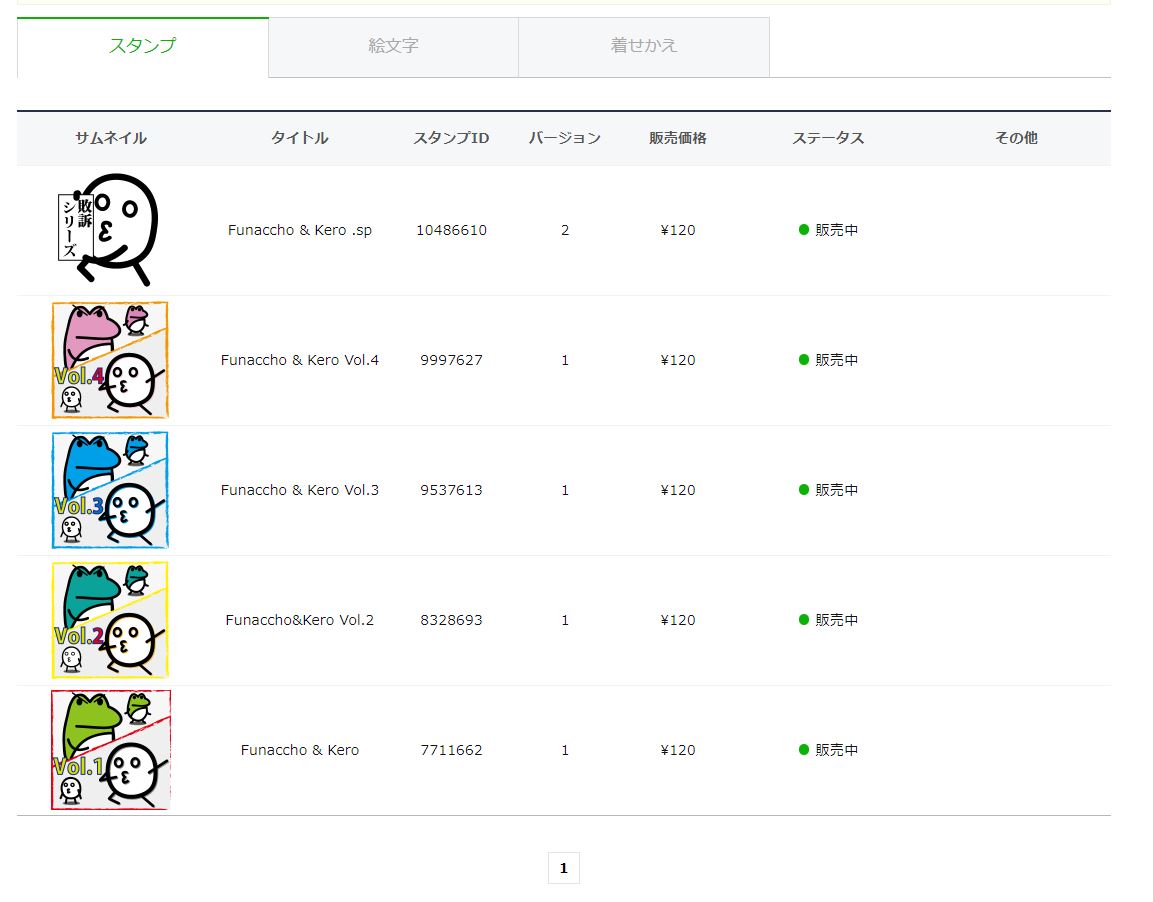Open the Vol.2 teal frog thumbnail
This screenshot has width=1153, height=902.
pos(110,620)
